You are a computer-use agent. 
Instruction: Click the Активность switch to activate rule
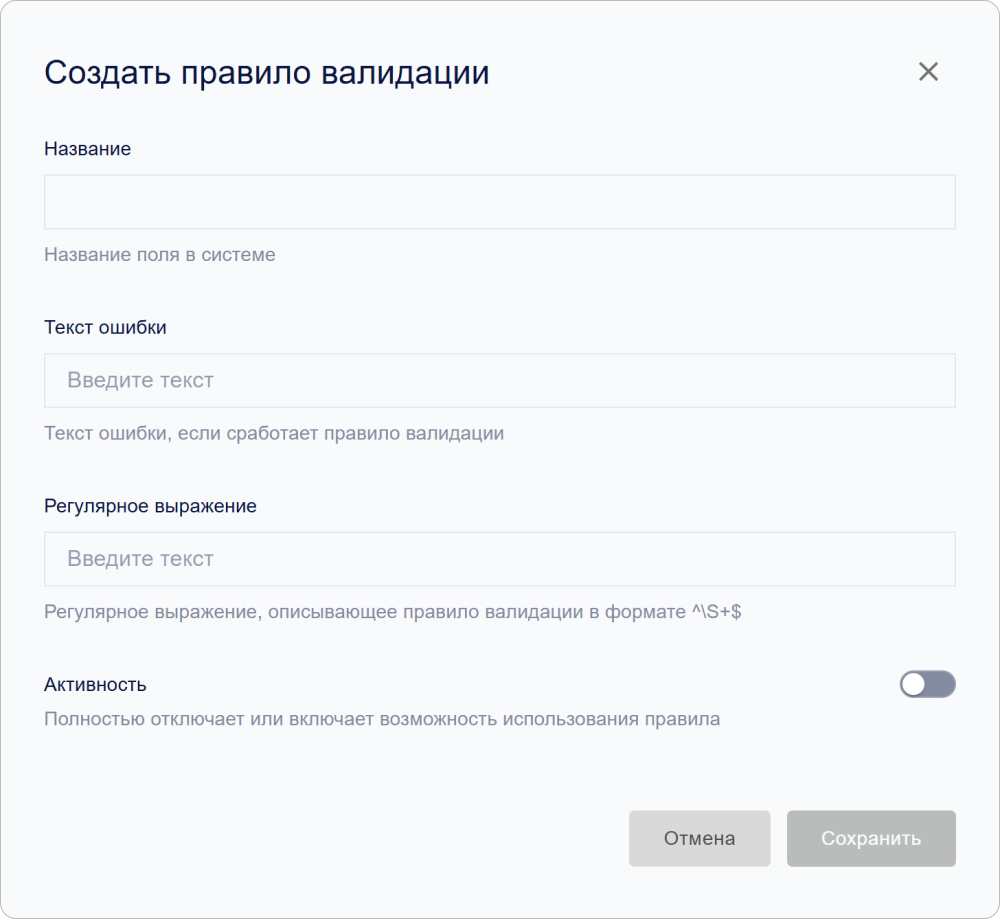coord(927,684)
